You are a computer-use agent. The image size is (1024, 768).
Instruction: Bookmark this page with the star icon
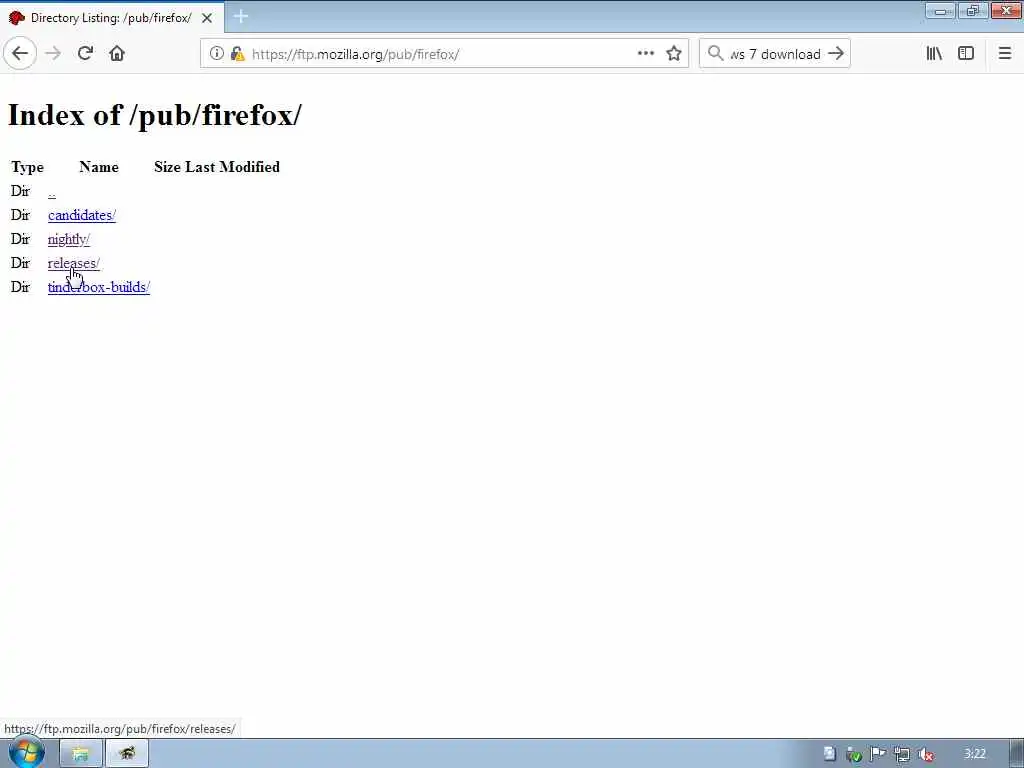[674, 54]
